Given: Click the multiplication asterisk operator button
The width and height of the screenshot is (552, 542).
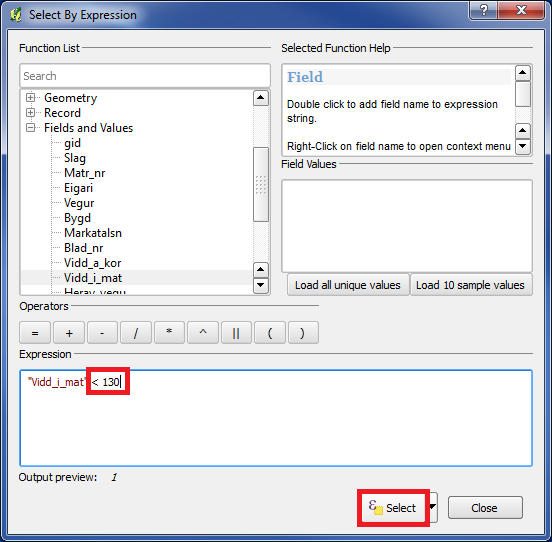Looking at the screenshot, I should [x=169, y=332].
